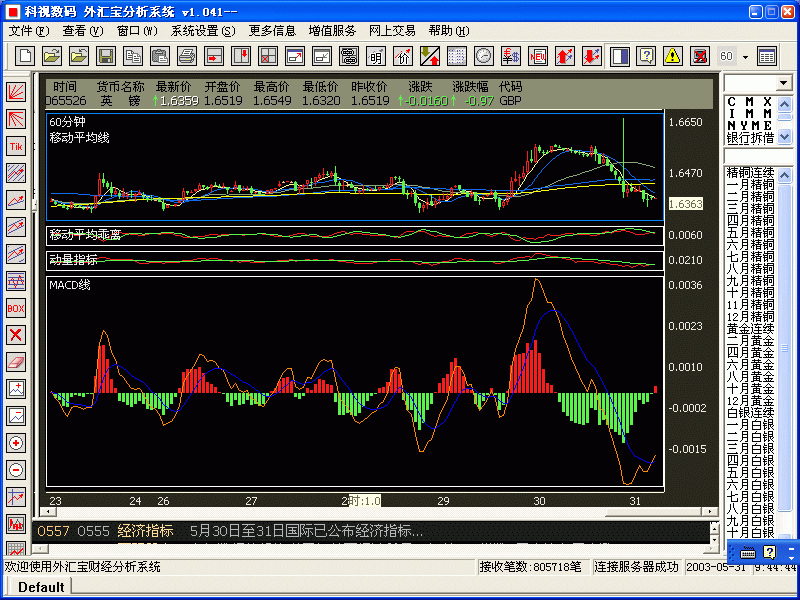Click the 2003-05-31 date in status bar

[715, 567]
